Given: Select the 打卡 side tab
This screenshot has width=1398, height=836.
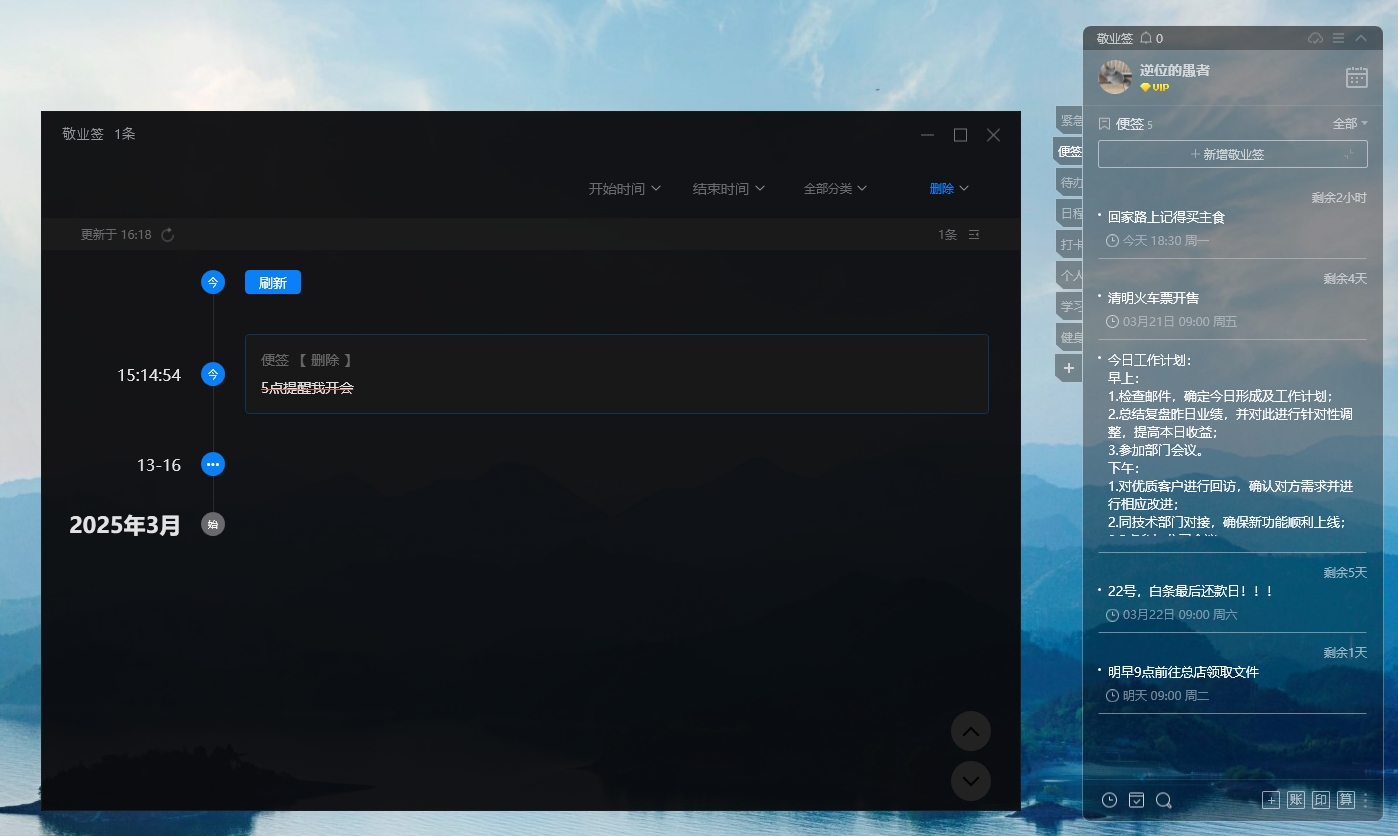Looking at the screenshot, I should coord(1069,244).
